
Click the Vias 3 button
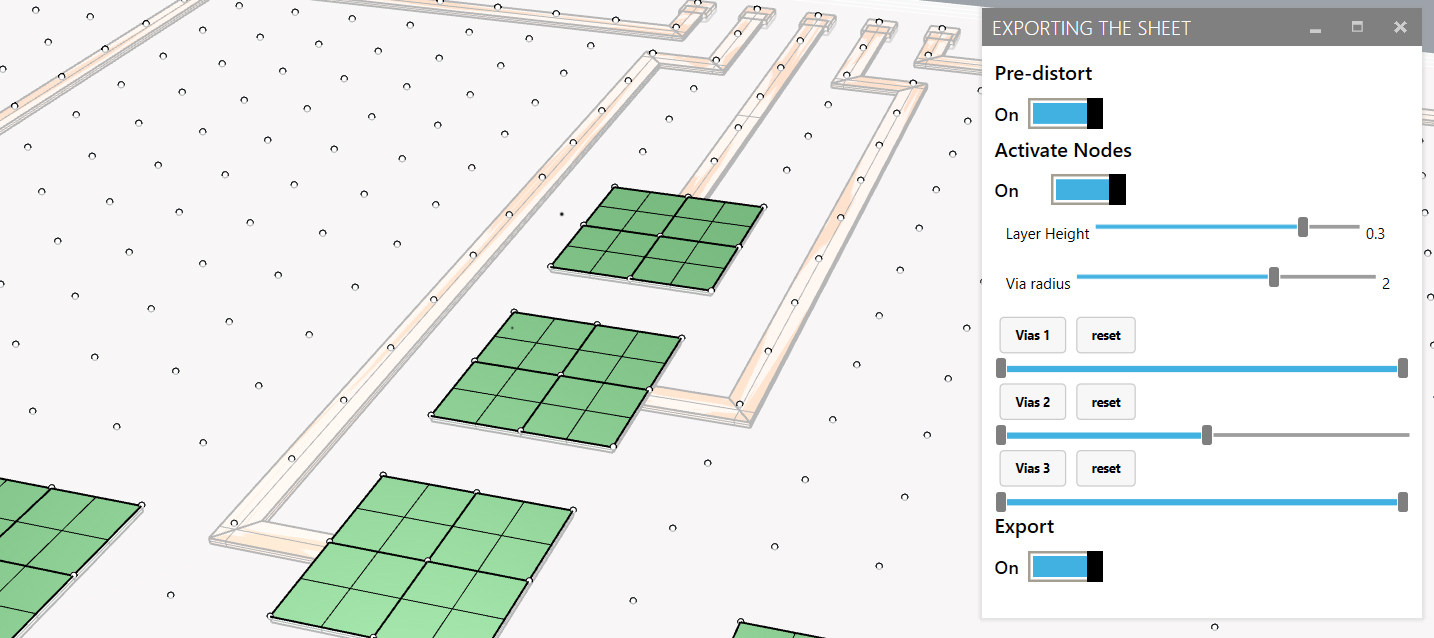(1033, 468)
